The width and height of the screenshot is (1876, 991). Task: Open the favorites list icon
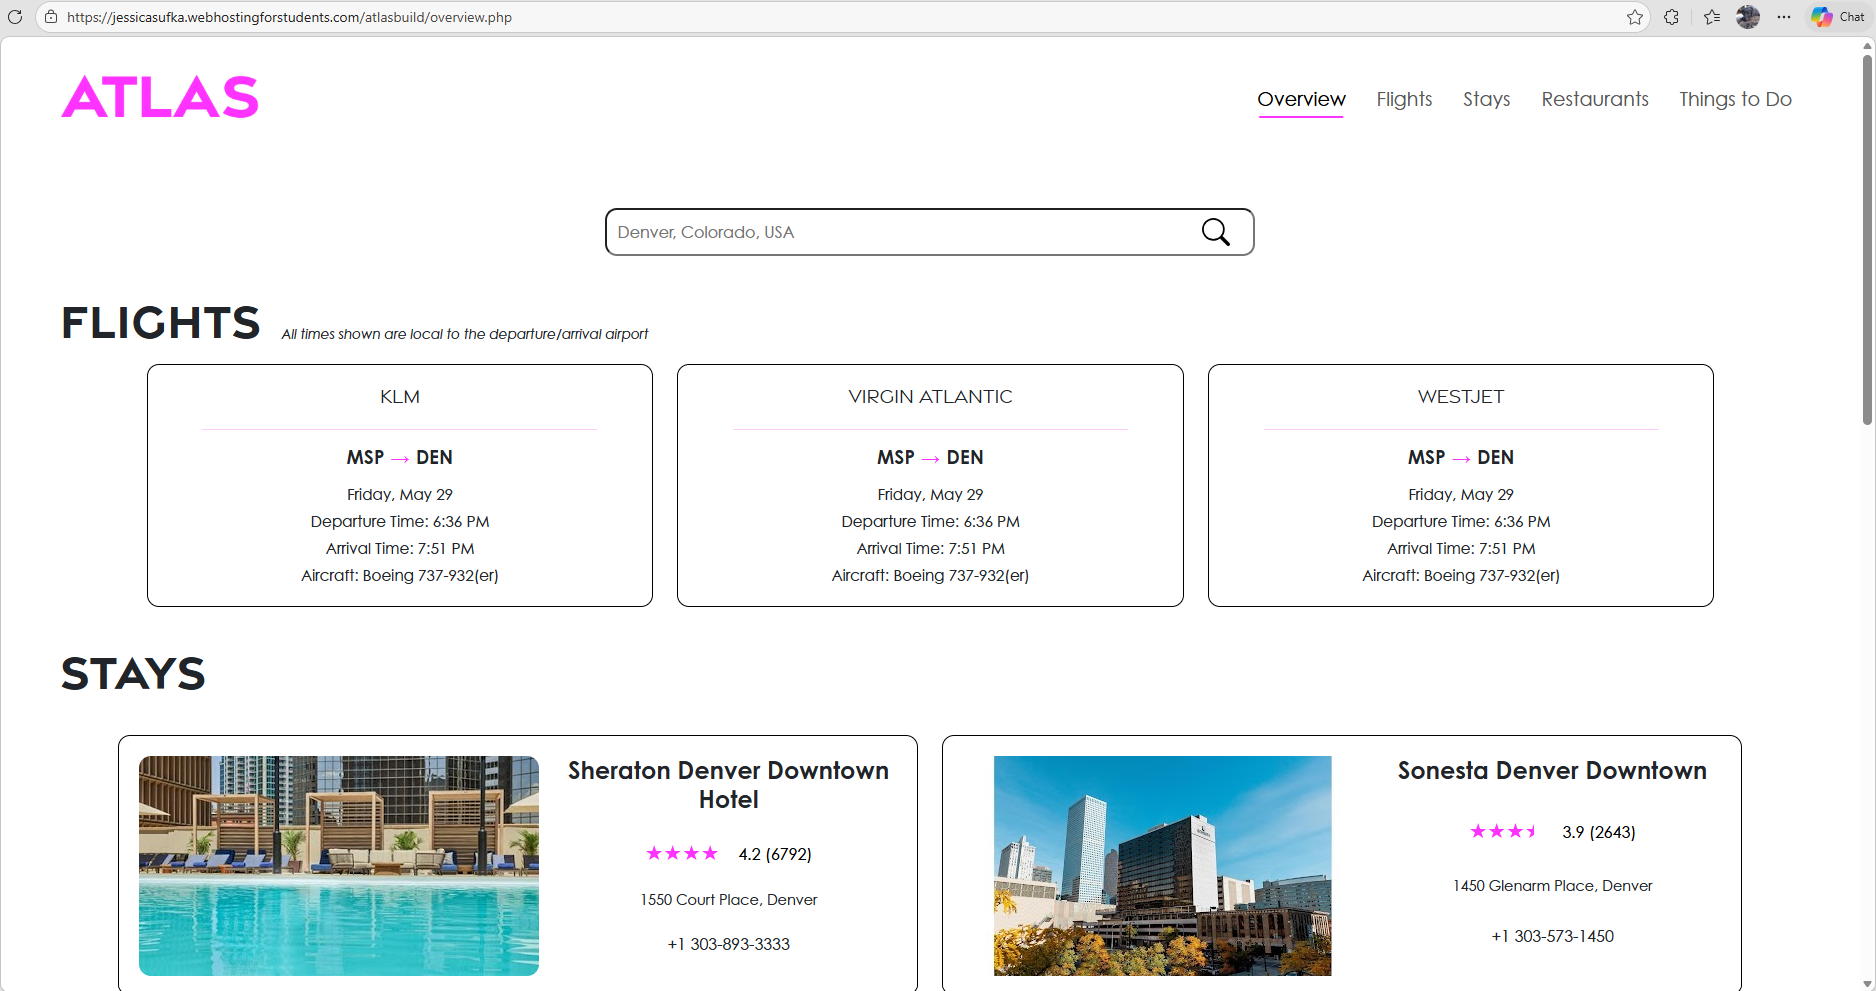click(x=1712, y=17)
